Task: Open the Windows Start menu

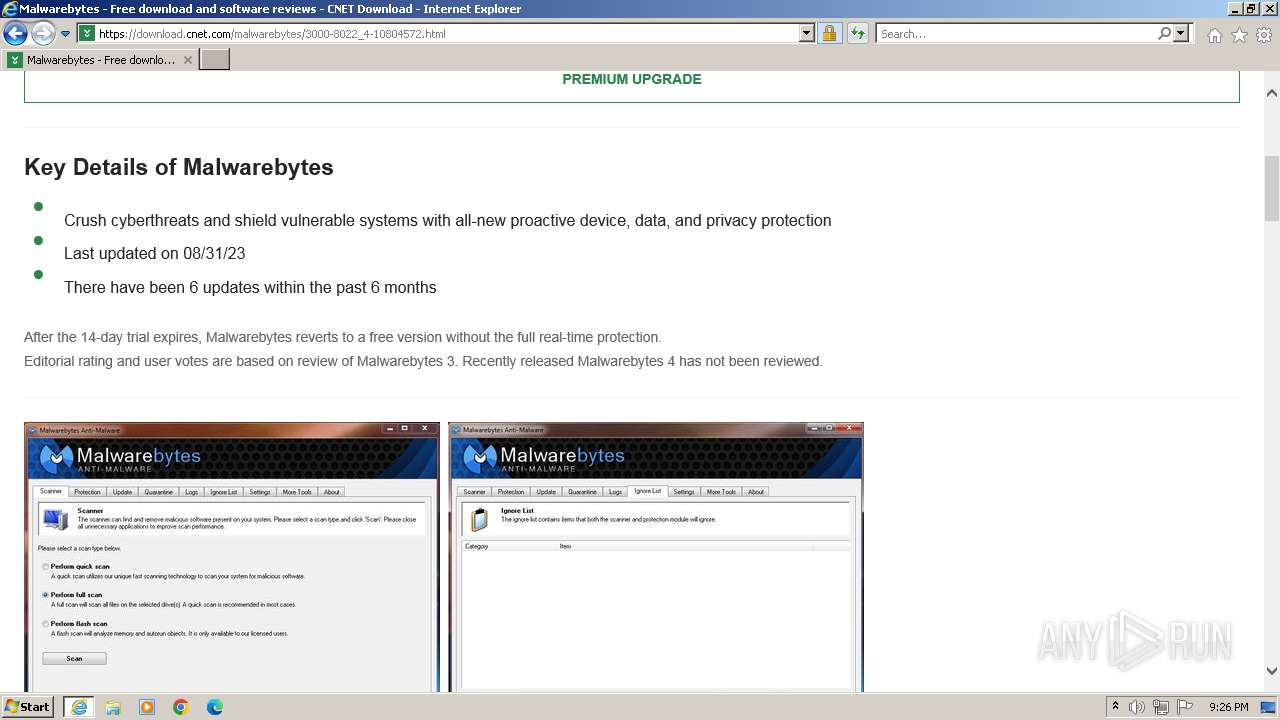Action: tap(28, 707)
